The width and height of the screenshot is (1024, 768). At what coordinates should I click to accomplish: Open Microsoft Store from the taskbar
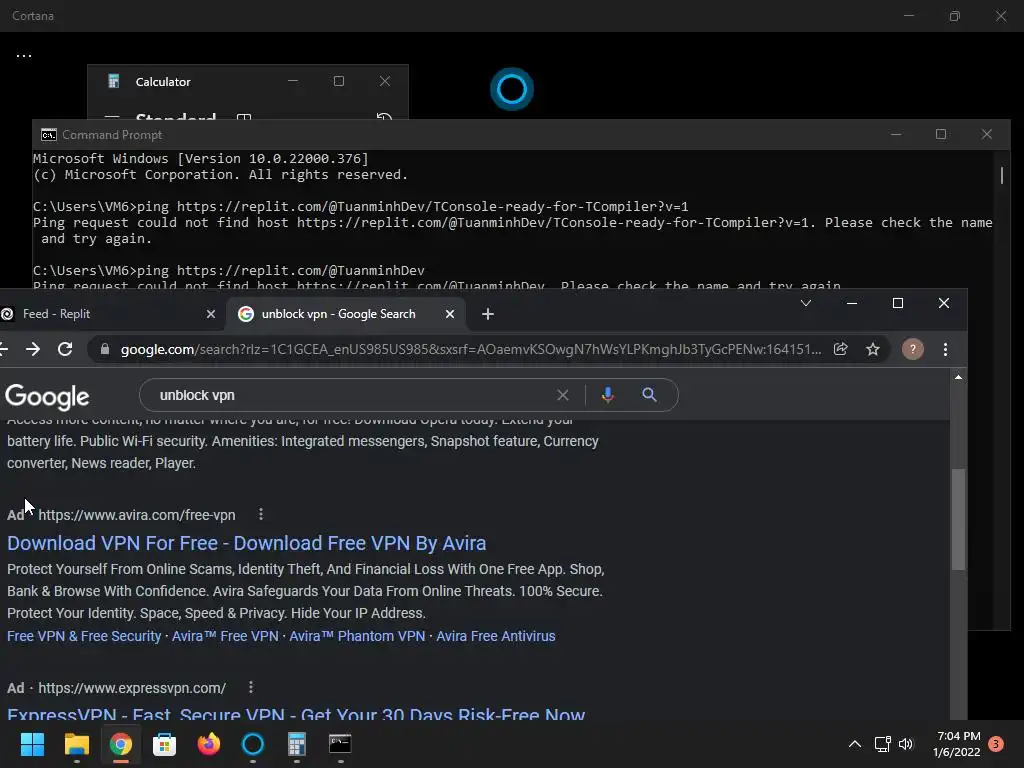click(x=165, y=744)
